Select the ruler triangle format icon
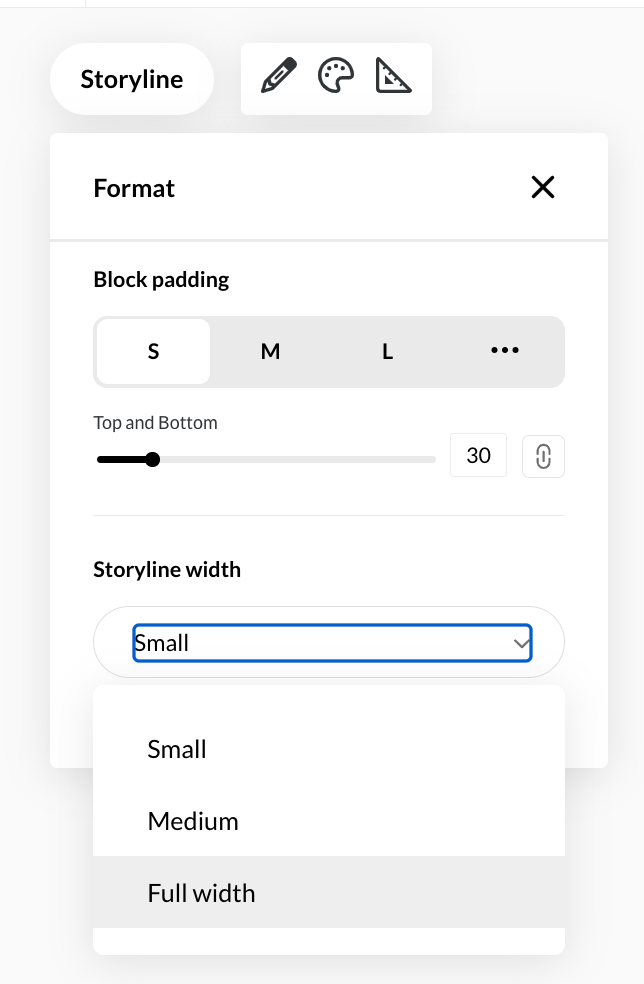This screenshot has height=984, width=644. (394, 77)
